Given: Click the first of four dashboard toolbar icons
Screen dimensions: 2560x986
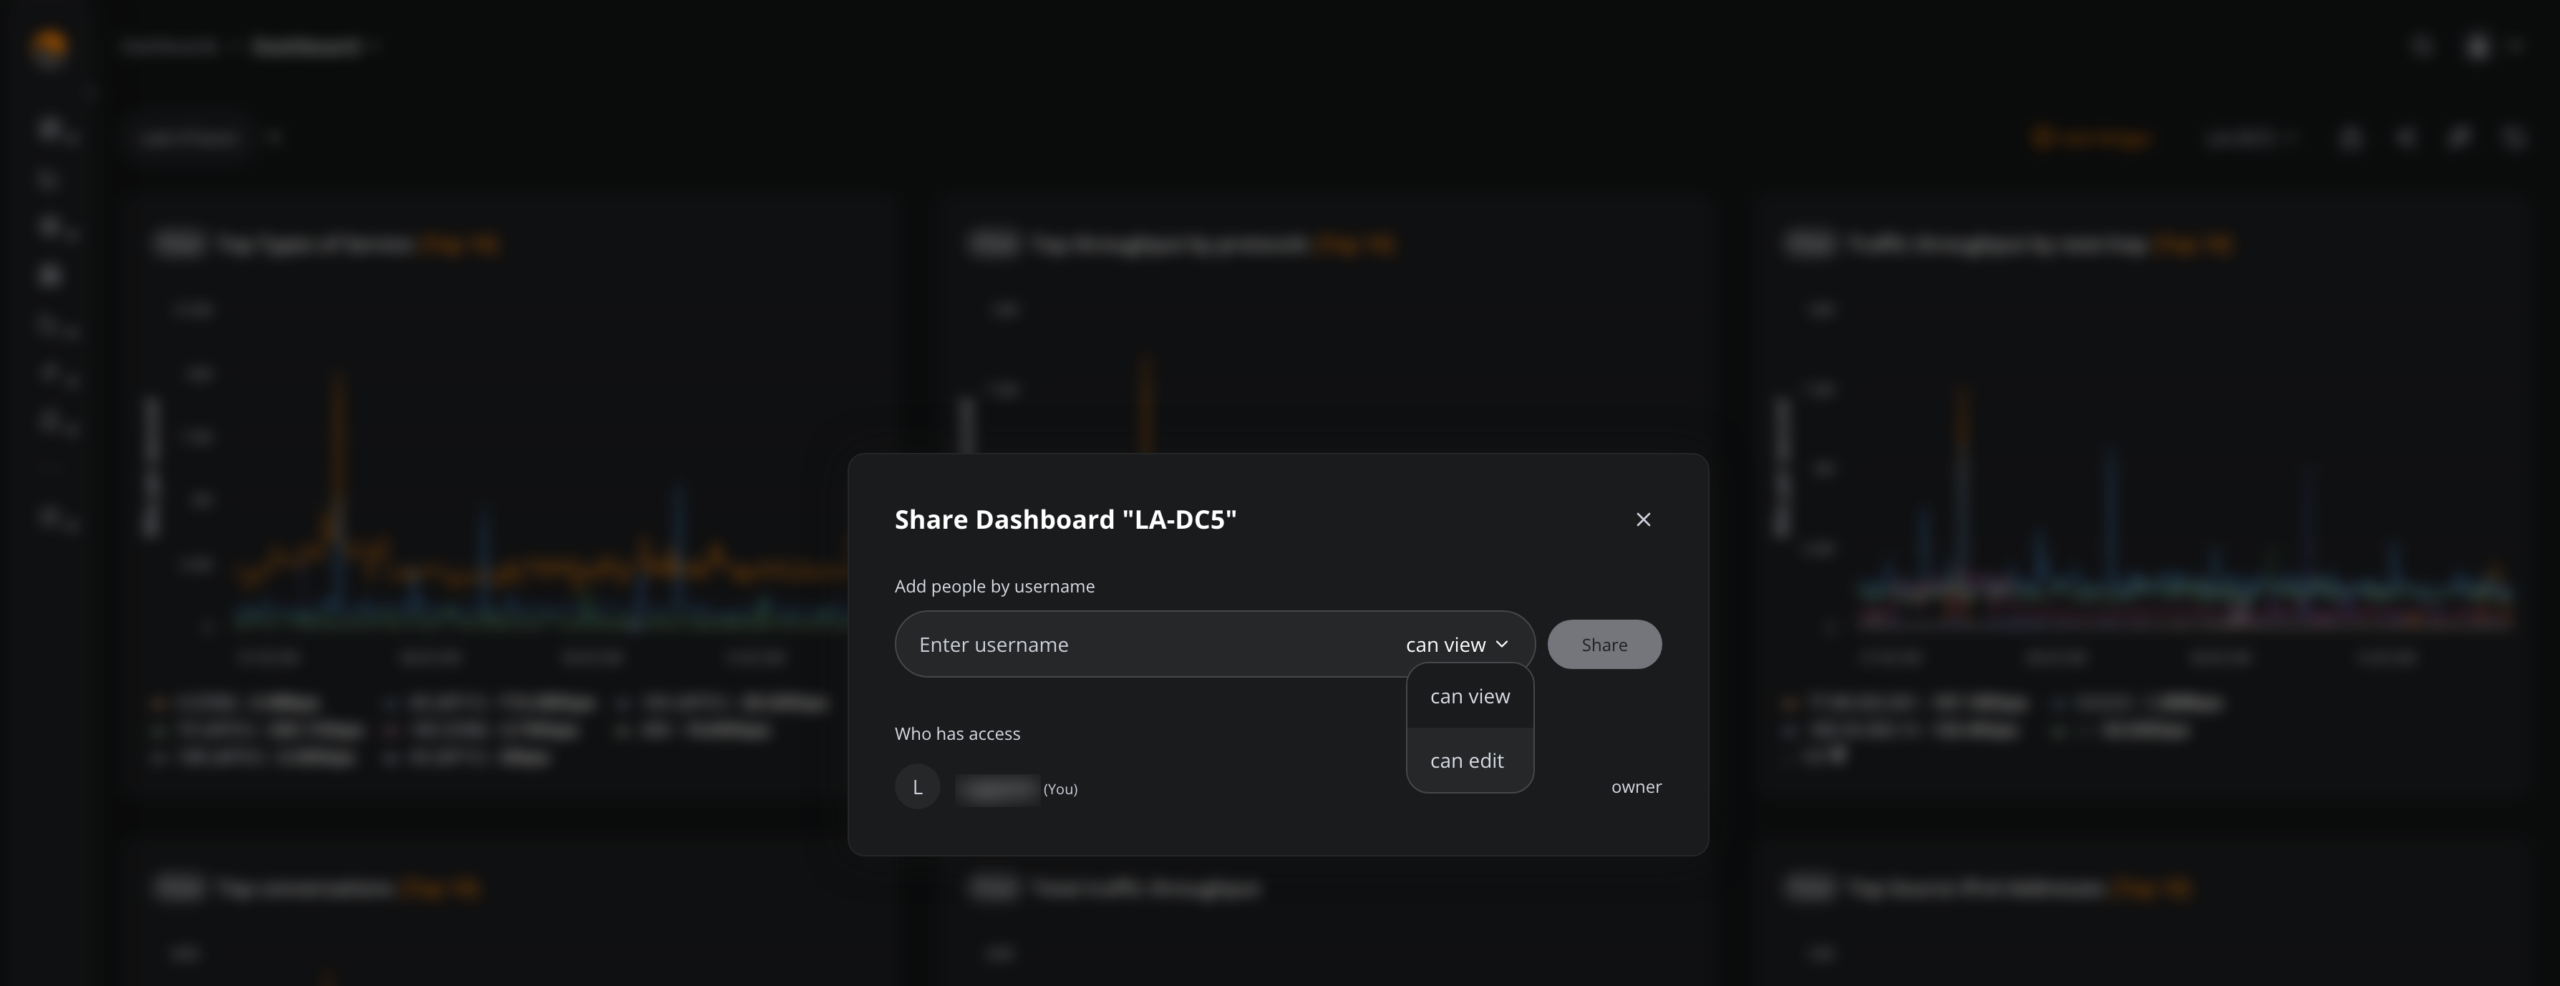Looking at the screenshot, I should [x=2351, y=138].
